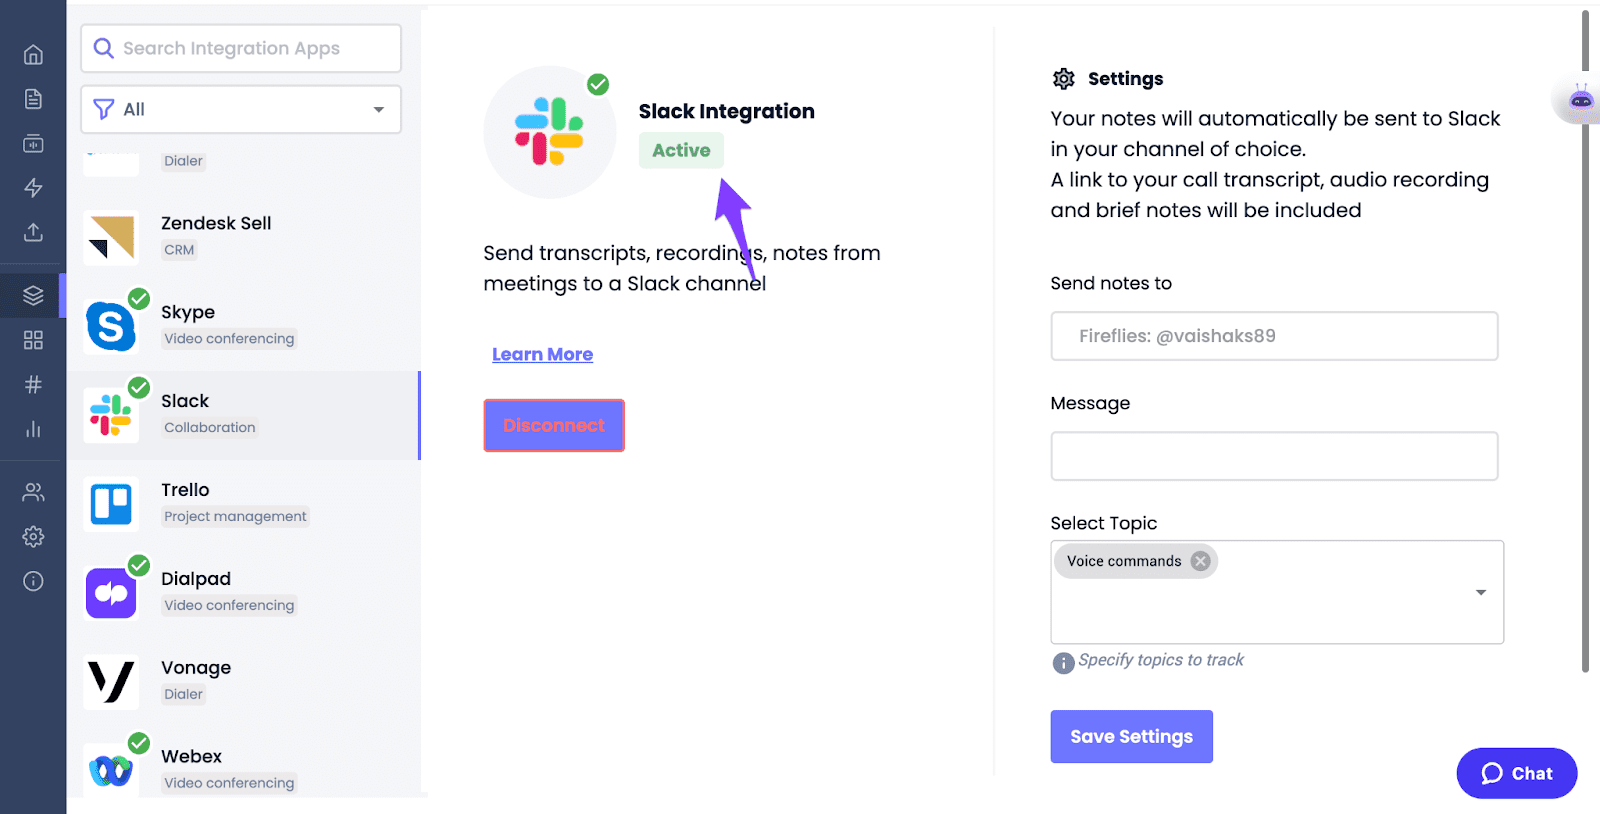Select the Meetings recorder sidebar icon
The width and height of the screenshot is (1600, 814).
(33, 143)
